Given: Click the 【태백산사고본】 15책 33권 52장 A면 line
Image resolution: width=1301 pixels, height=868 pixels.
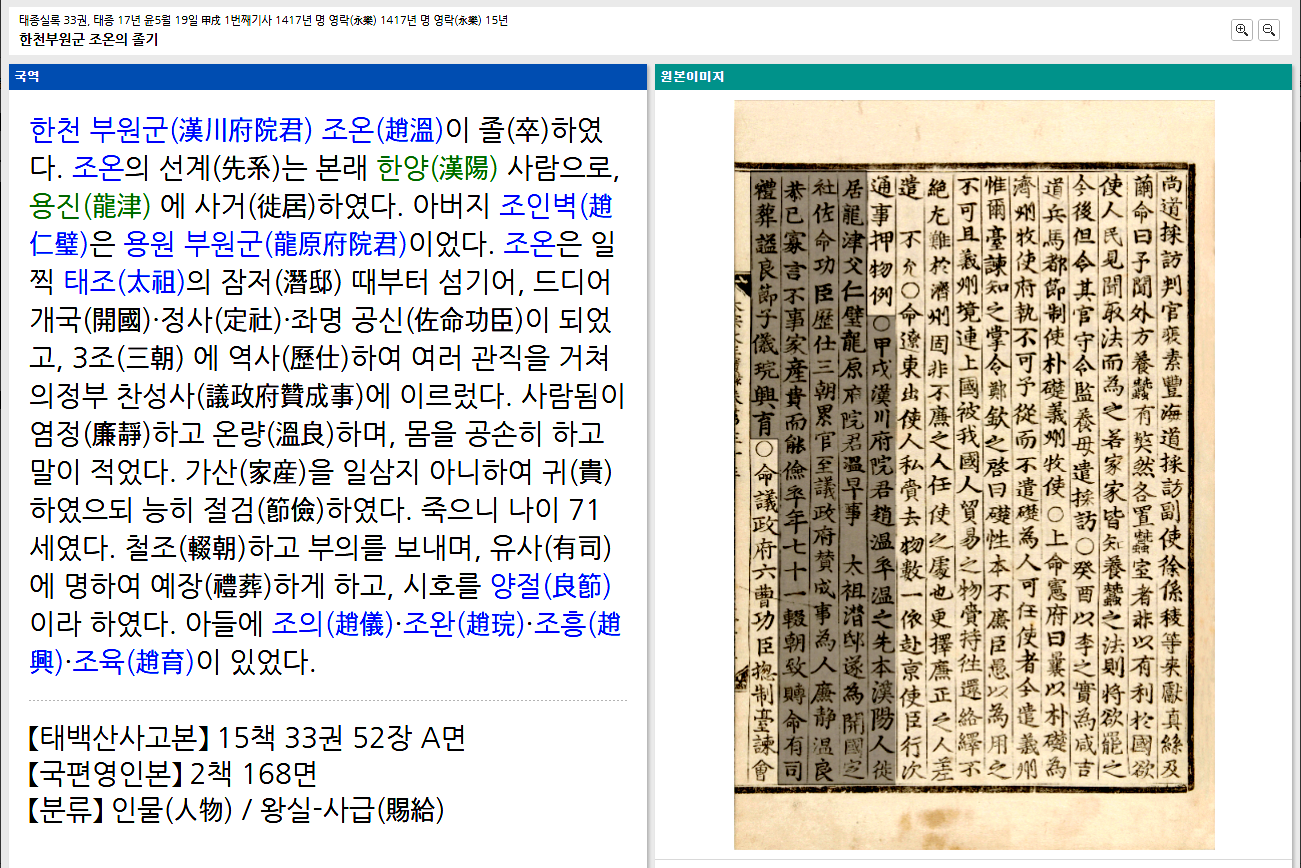Looking at the screenshot, I should click(247, 738).
